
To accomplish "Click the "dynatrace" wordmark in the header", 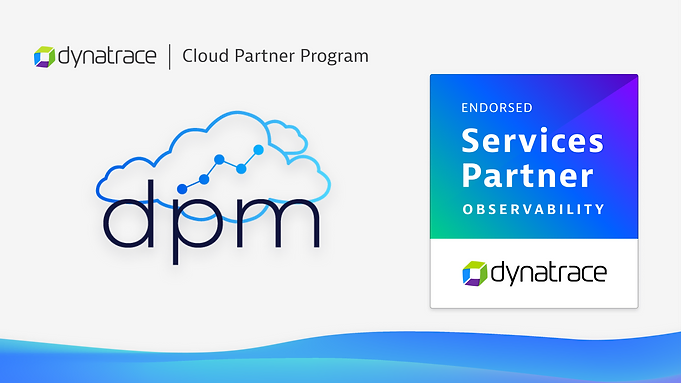I will 107,56.
